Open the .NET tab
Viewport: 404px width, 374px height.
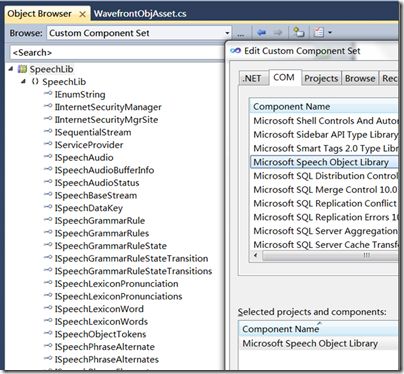point(252,78)
